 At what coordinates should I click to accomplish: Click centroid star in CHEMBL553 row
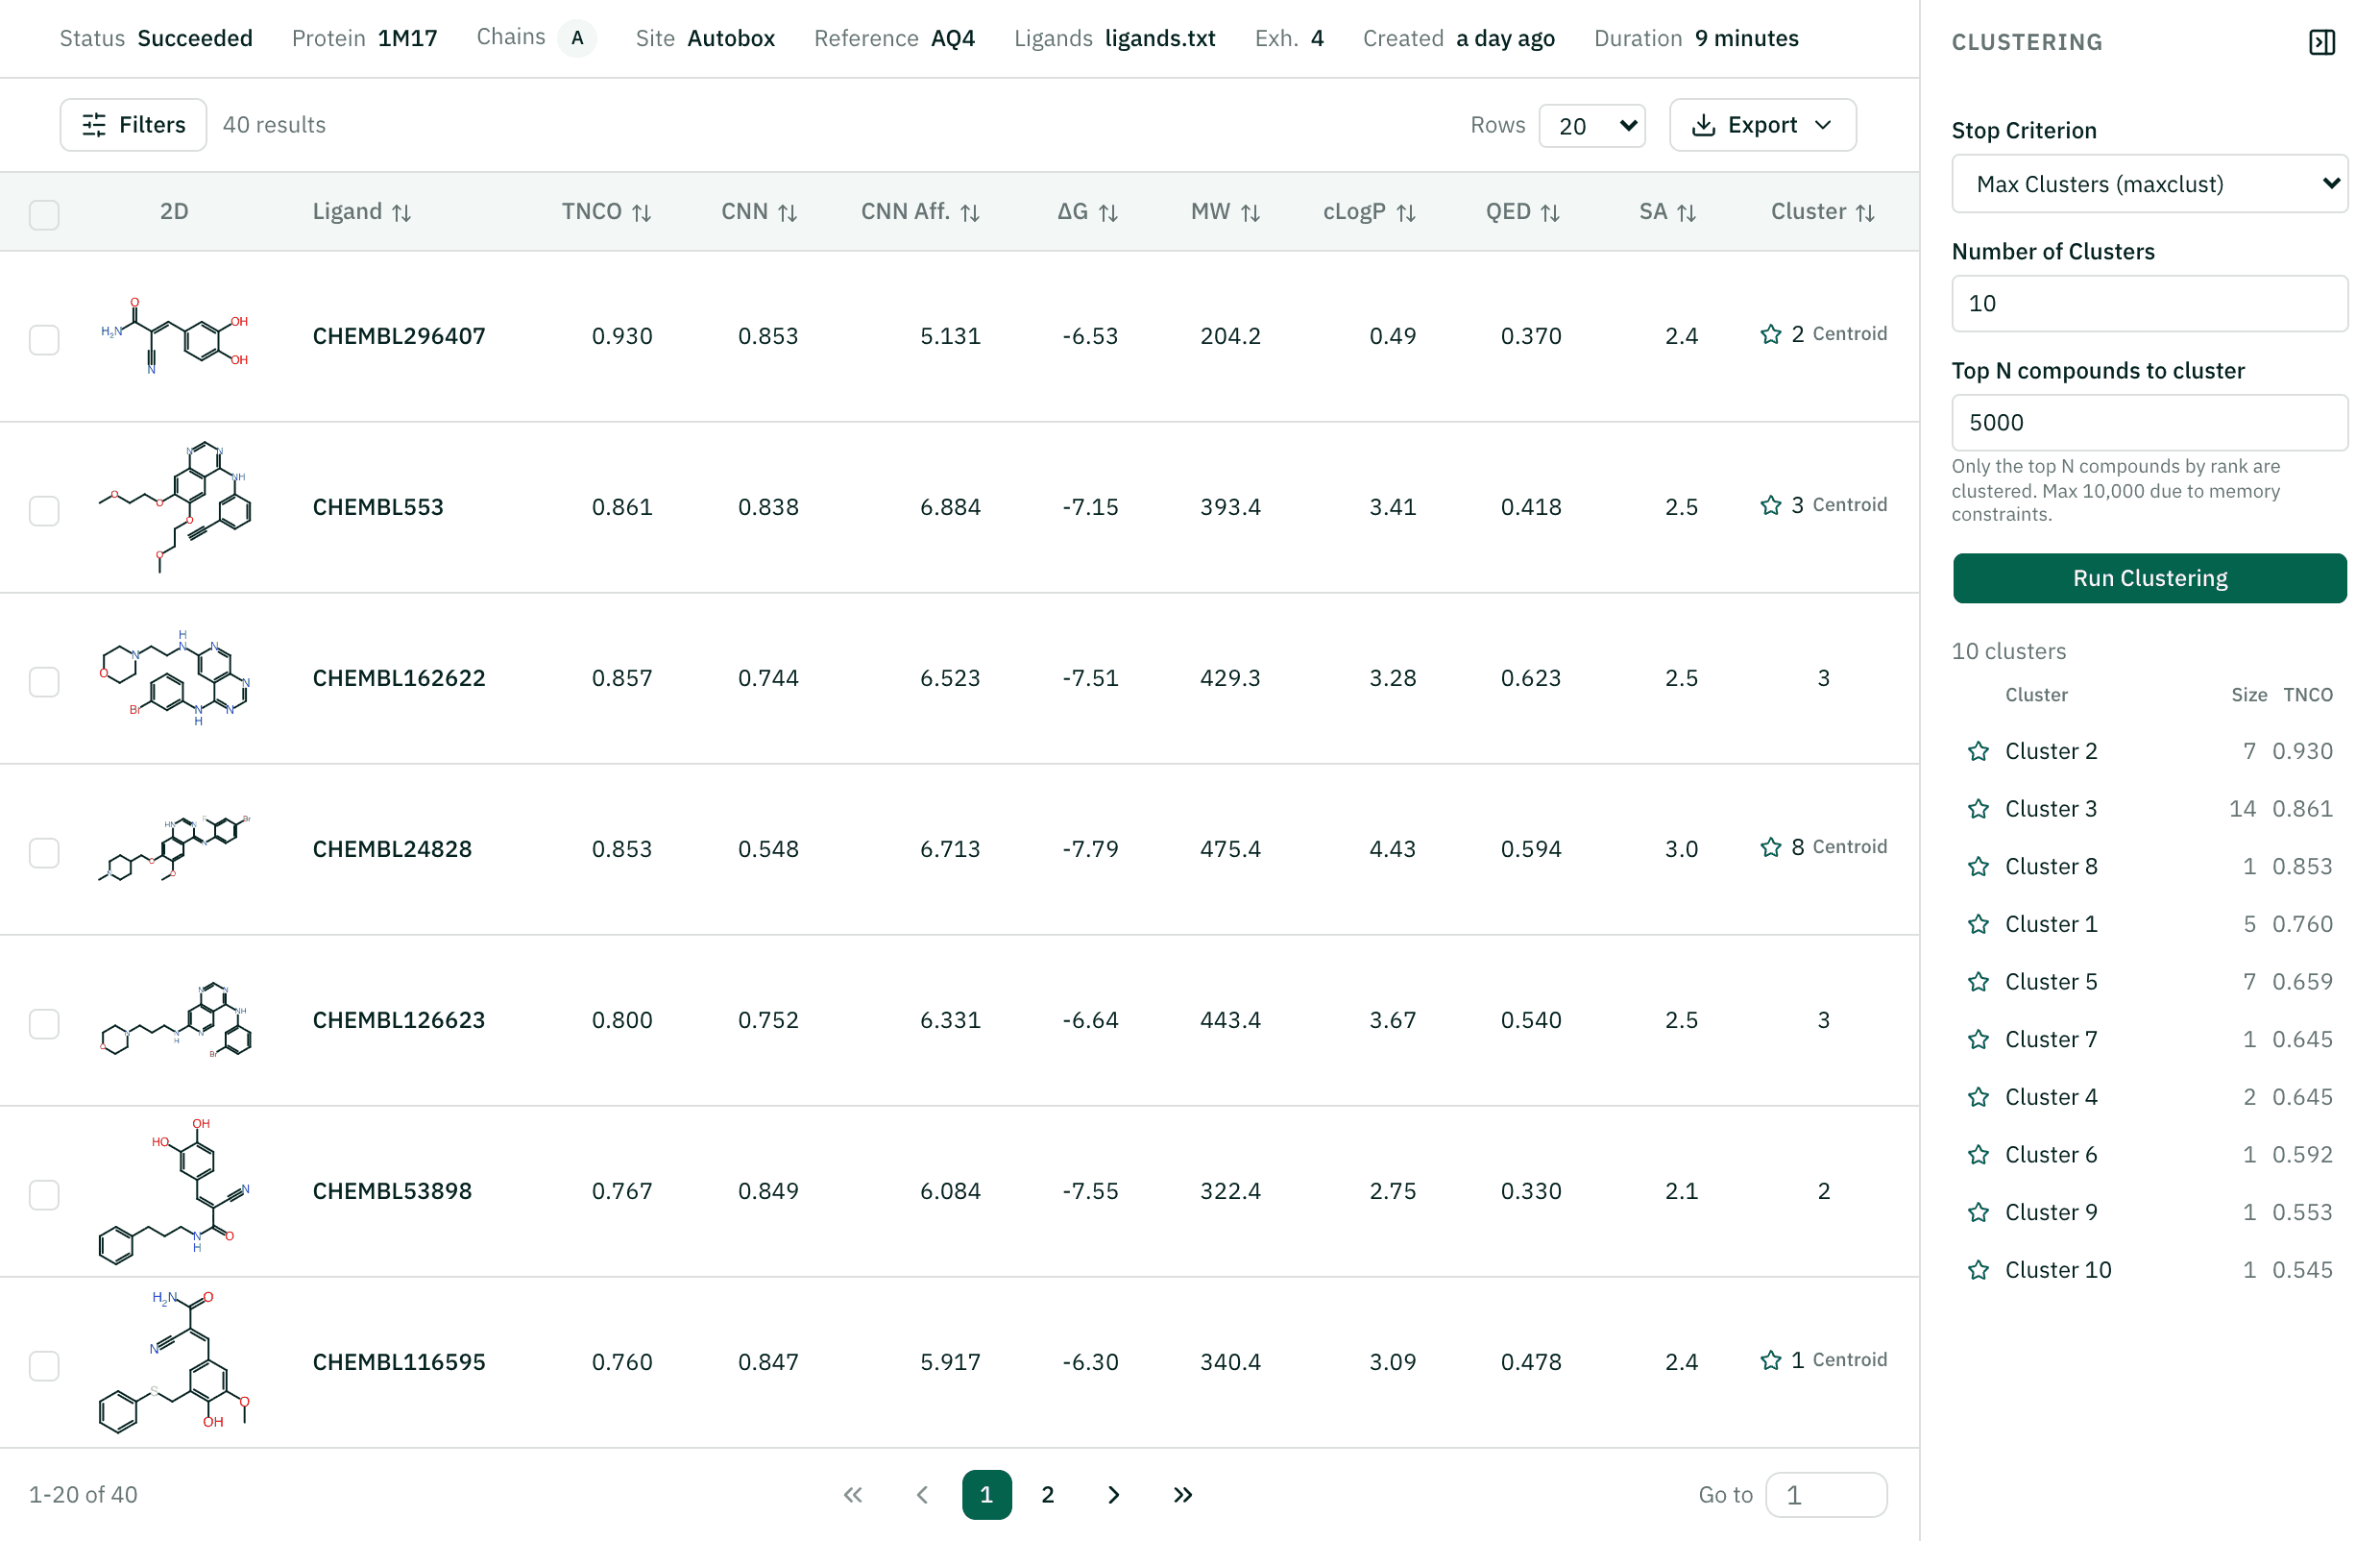(1771, 505)
